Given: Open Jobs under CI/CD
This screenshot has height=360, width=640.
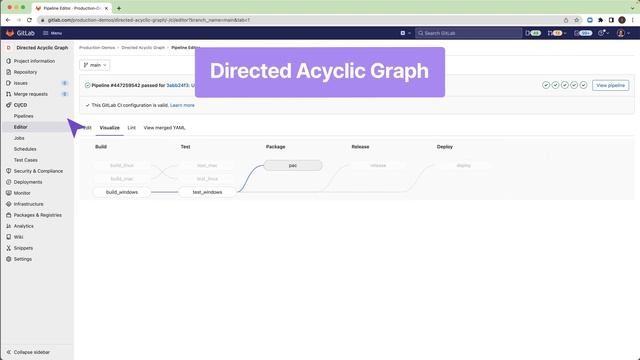Looking at the screenshot, I should [19, 138].
